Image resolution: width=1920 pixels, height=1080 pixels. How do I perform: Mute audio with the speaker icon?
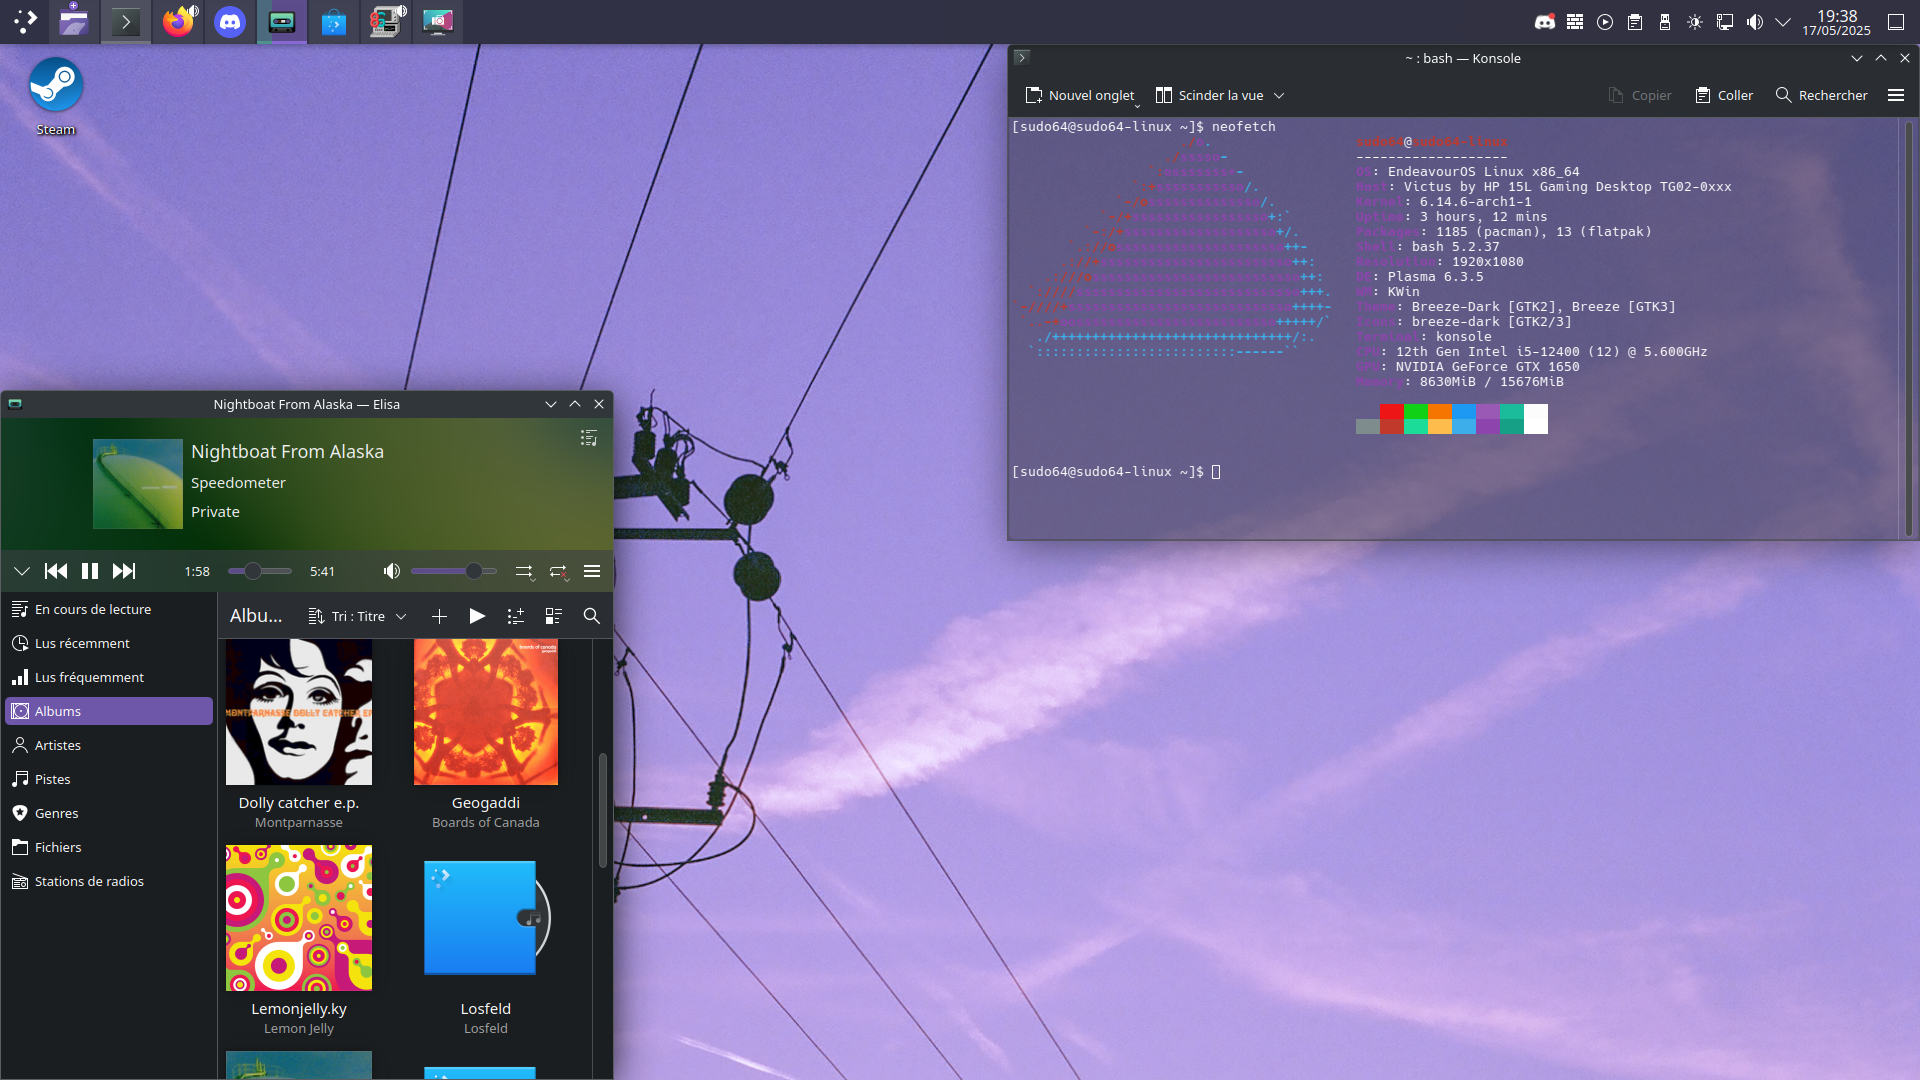(391, 571)
